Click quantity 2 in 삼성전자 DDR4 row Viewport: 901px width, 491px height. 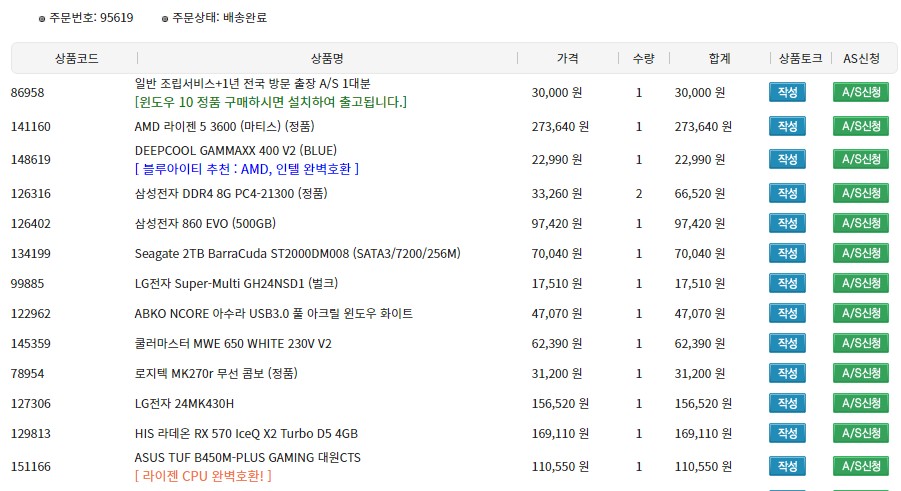point(639,193)
